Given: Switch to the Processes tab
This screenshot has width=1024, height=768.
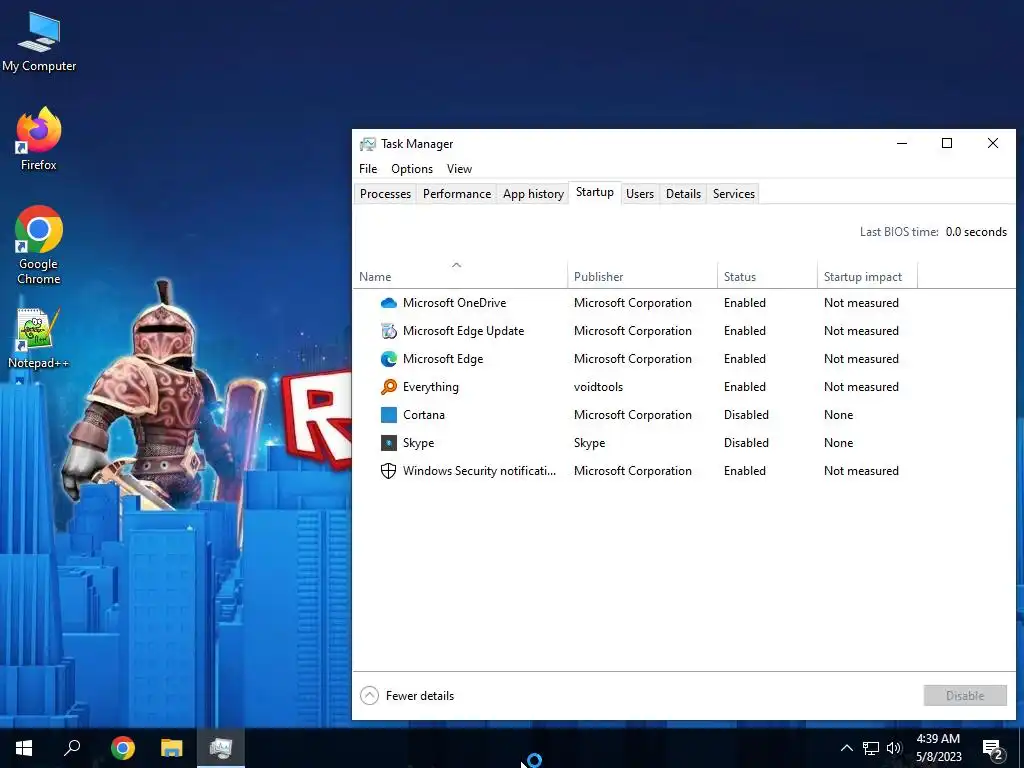Looking at the screenshot, I should click(x=385, y=194).
